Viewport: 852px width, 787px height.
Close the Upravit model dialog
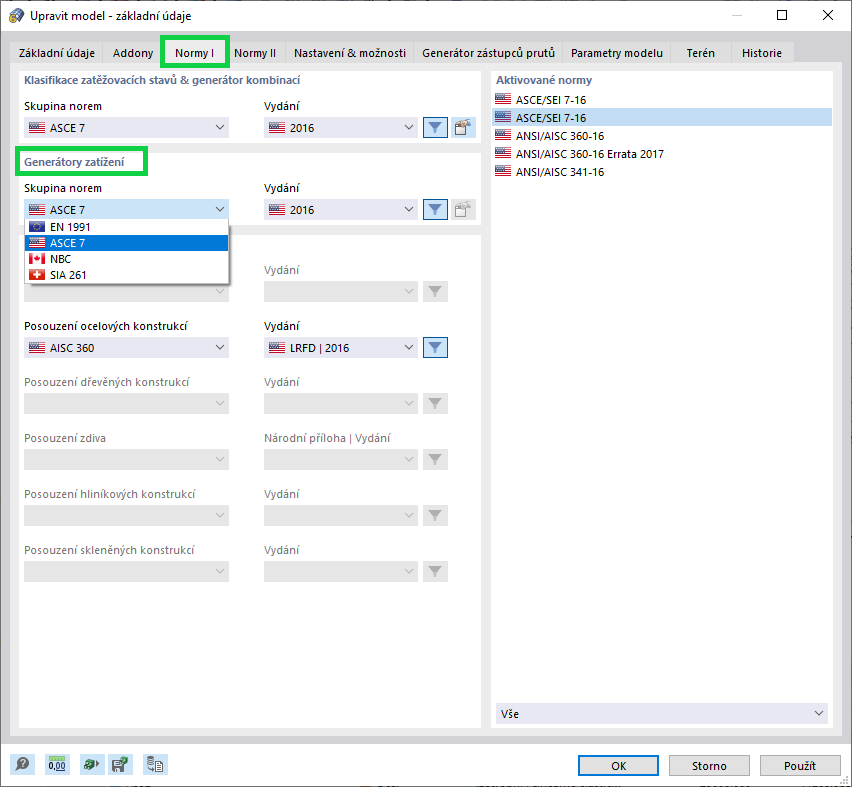coord(828,15)
